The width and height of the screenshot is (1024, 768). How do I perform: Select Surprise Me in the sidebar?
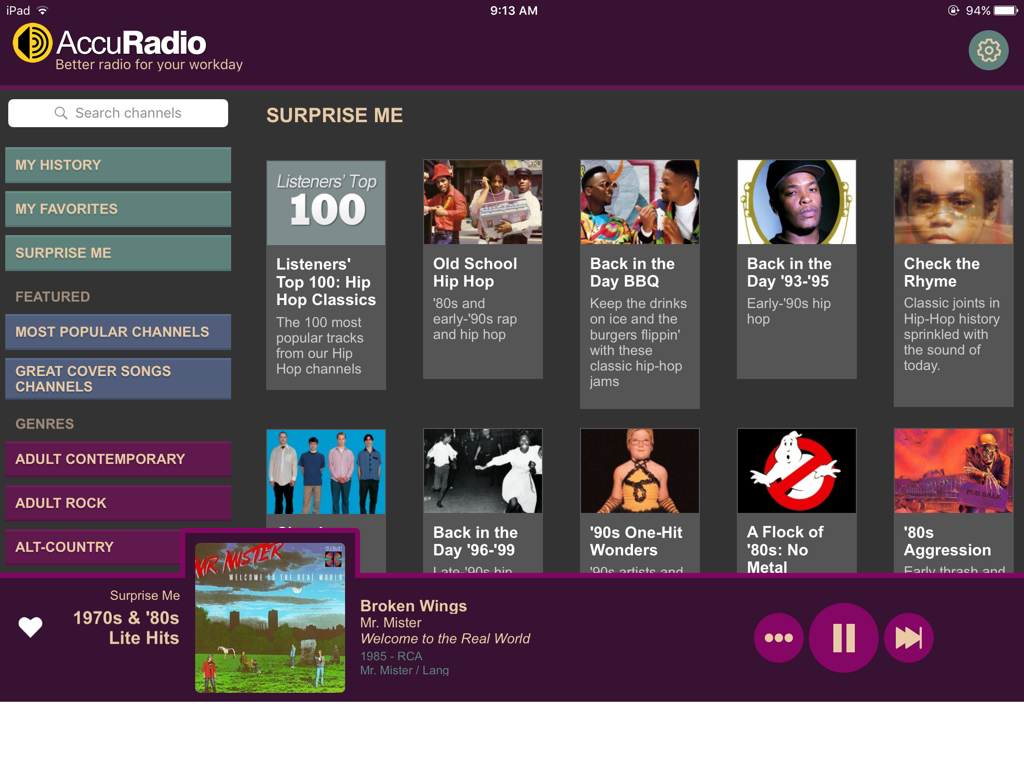click(x=118, y=253)
